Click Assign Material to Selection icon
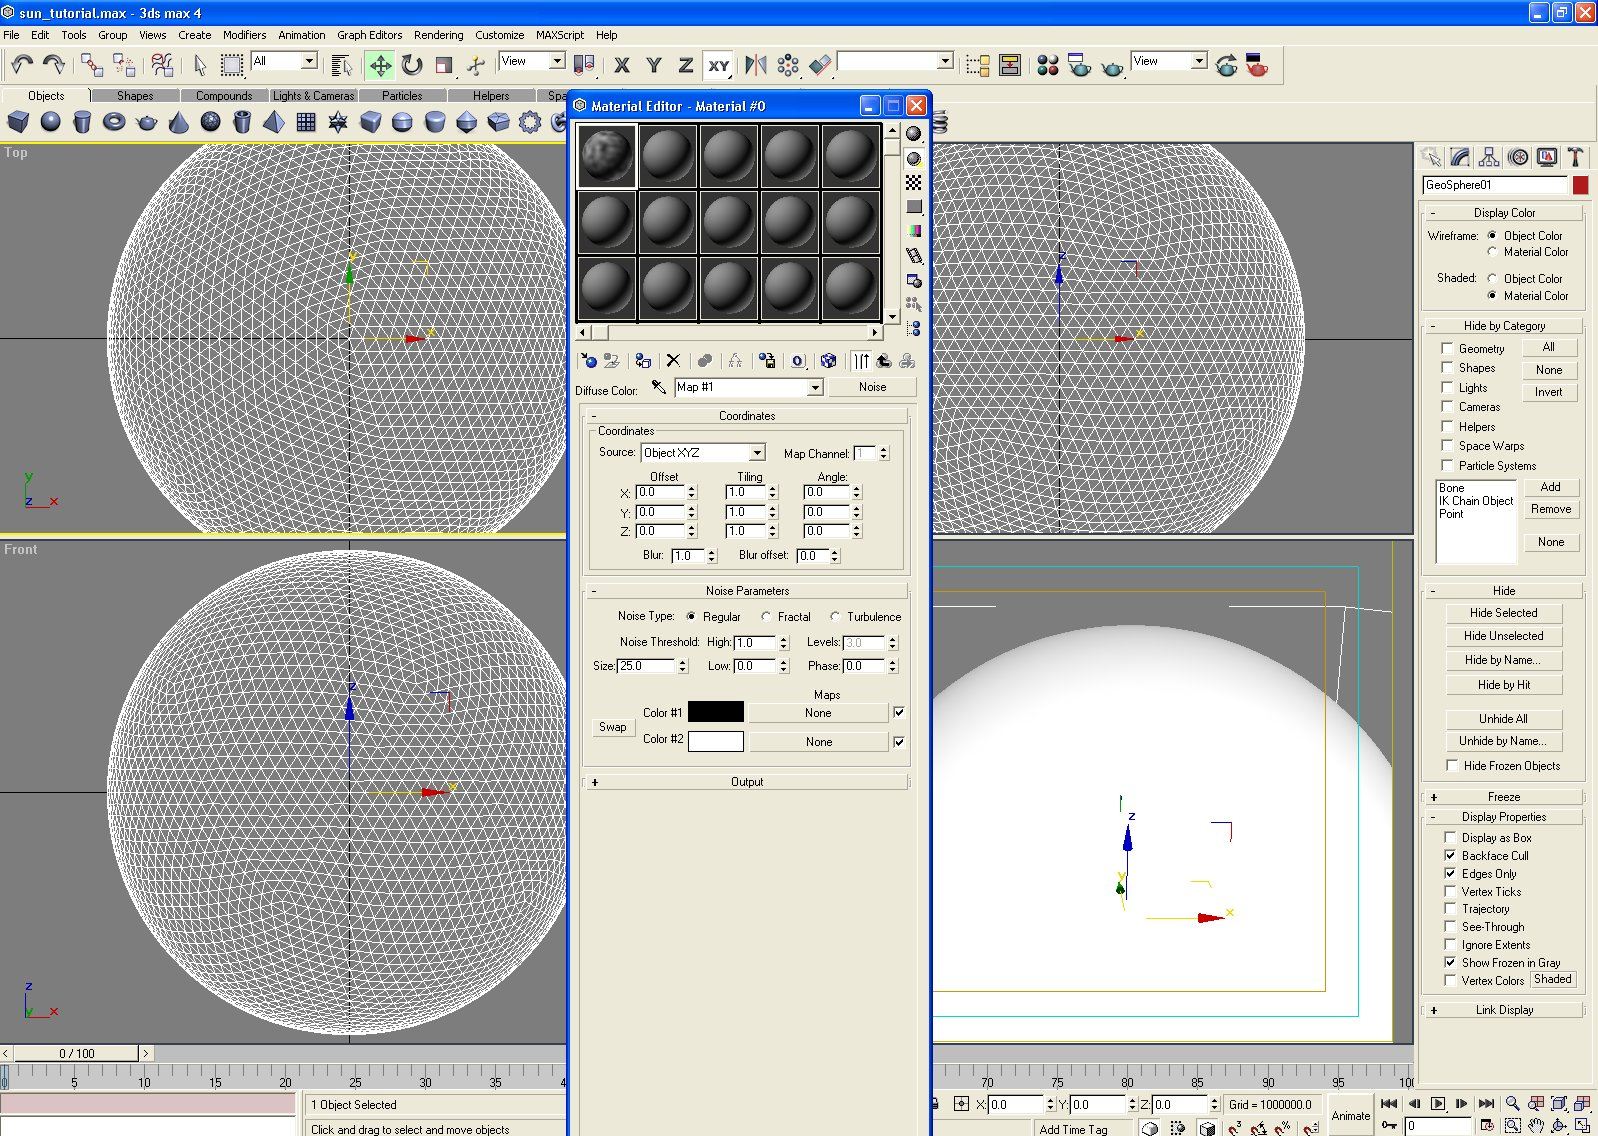This screenshot has height=1136, width=1598. [642, 361]
